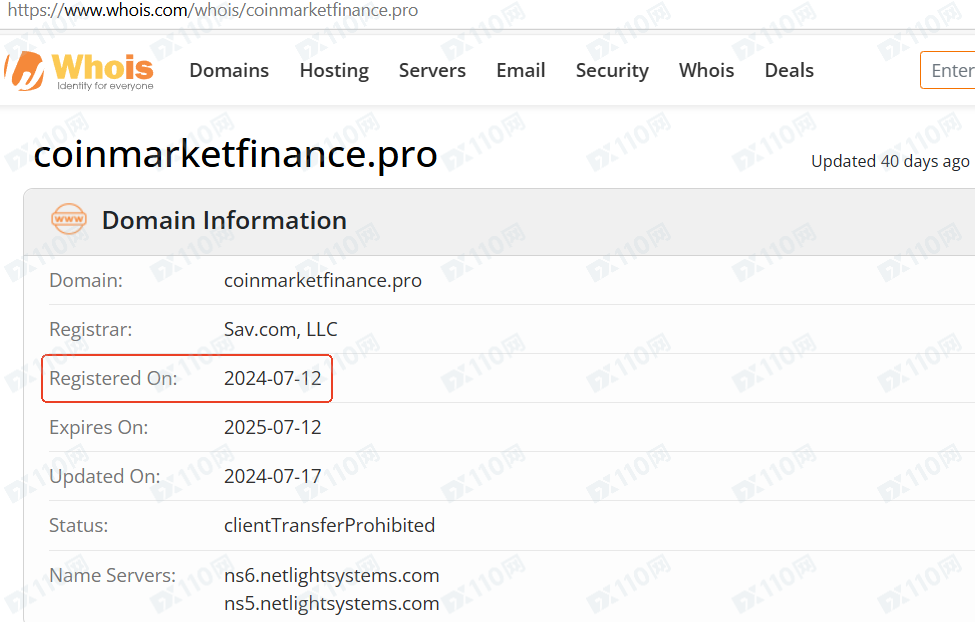Image resolution: width=975 pixels, height=622 pixels.
Task: Open the Hosting menu
Action: (334, 70)
